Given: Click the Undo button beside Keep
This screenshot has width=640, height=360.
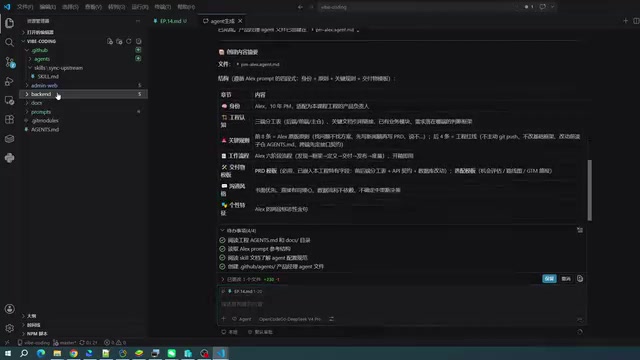Looking at the screenshot, I should tap(566, 279).
